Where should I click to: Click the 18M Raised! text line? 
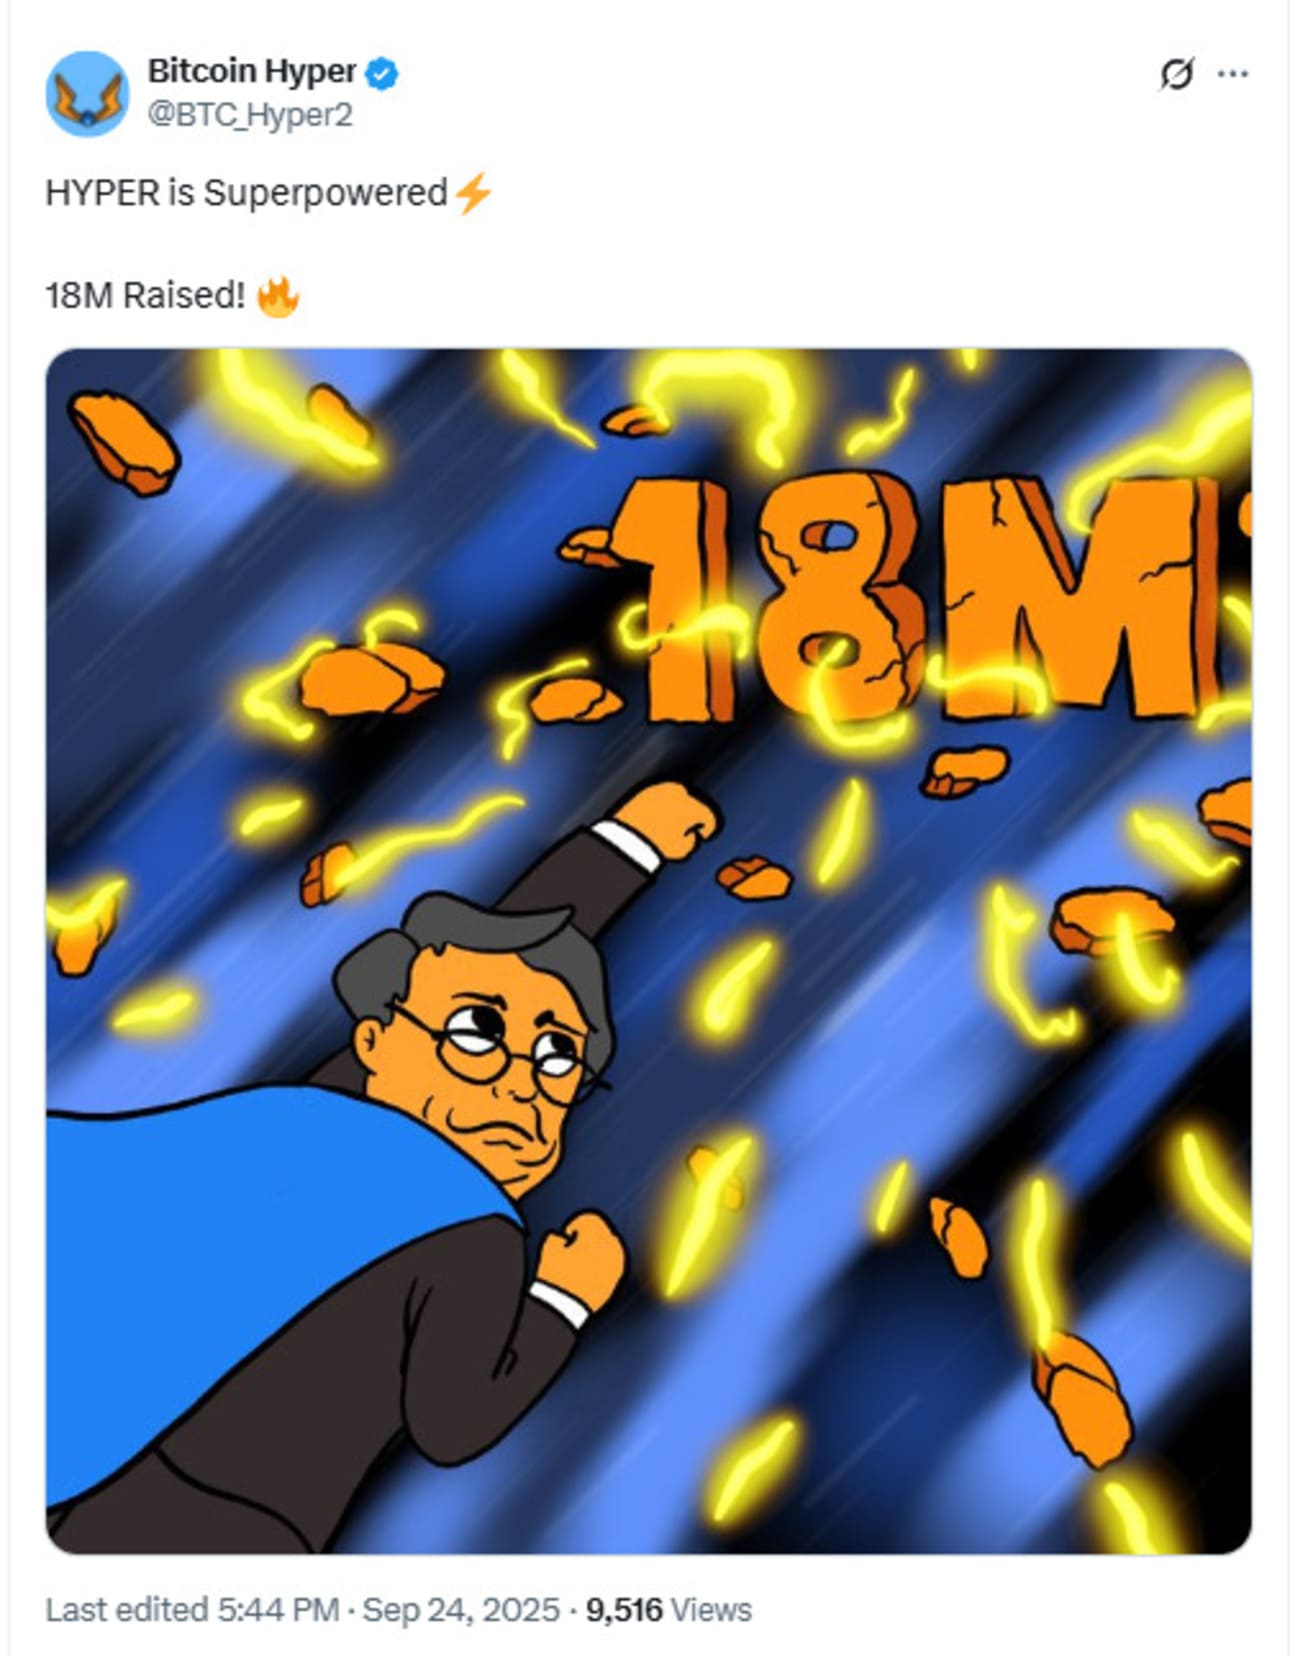(x=145, y=296)
